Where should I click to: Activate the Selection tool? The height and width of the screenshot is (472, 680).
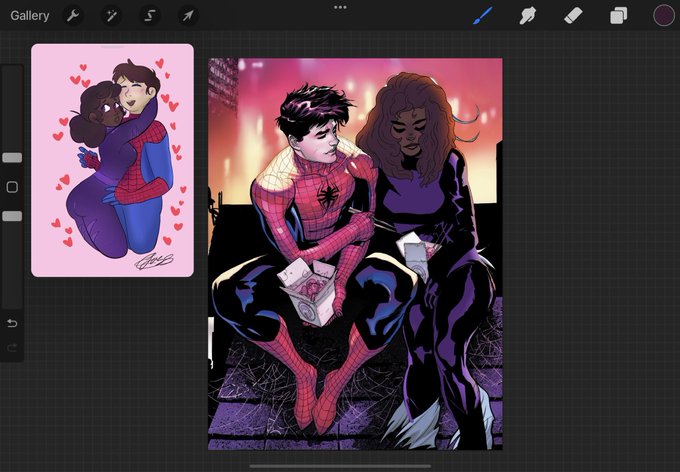(x=149, y=16)
